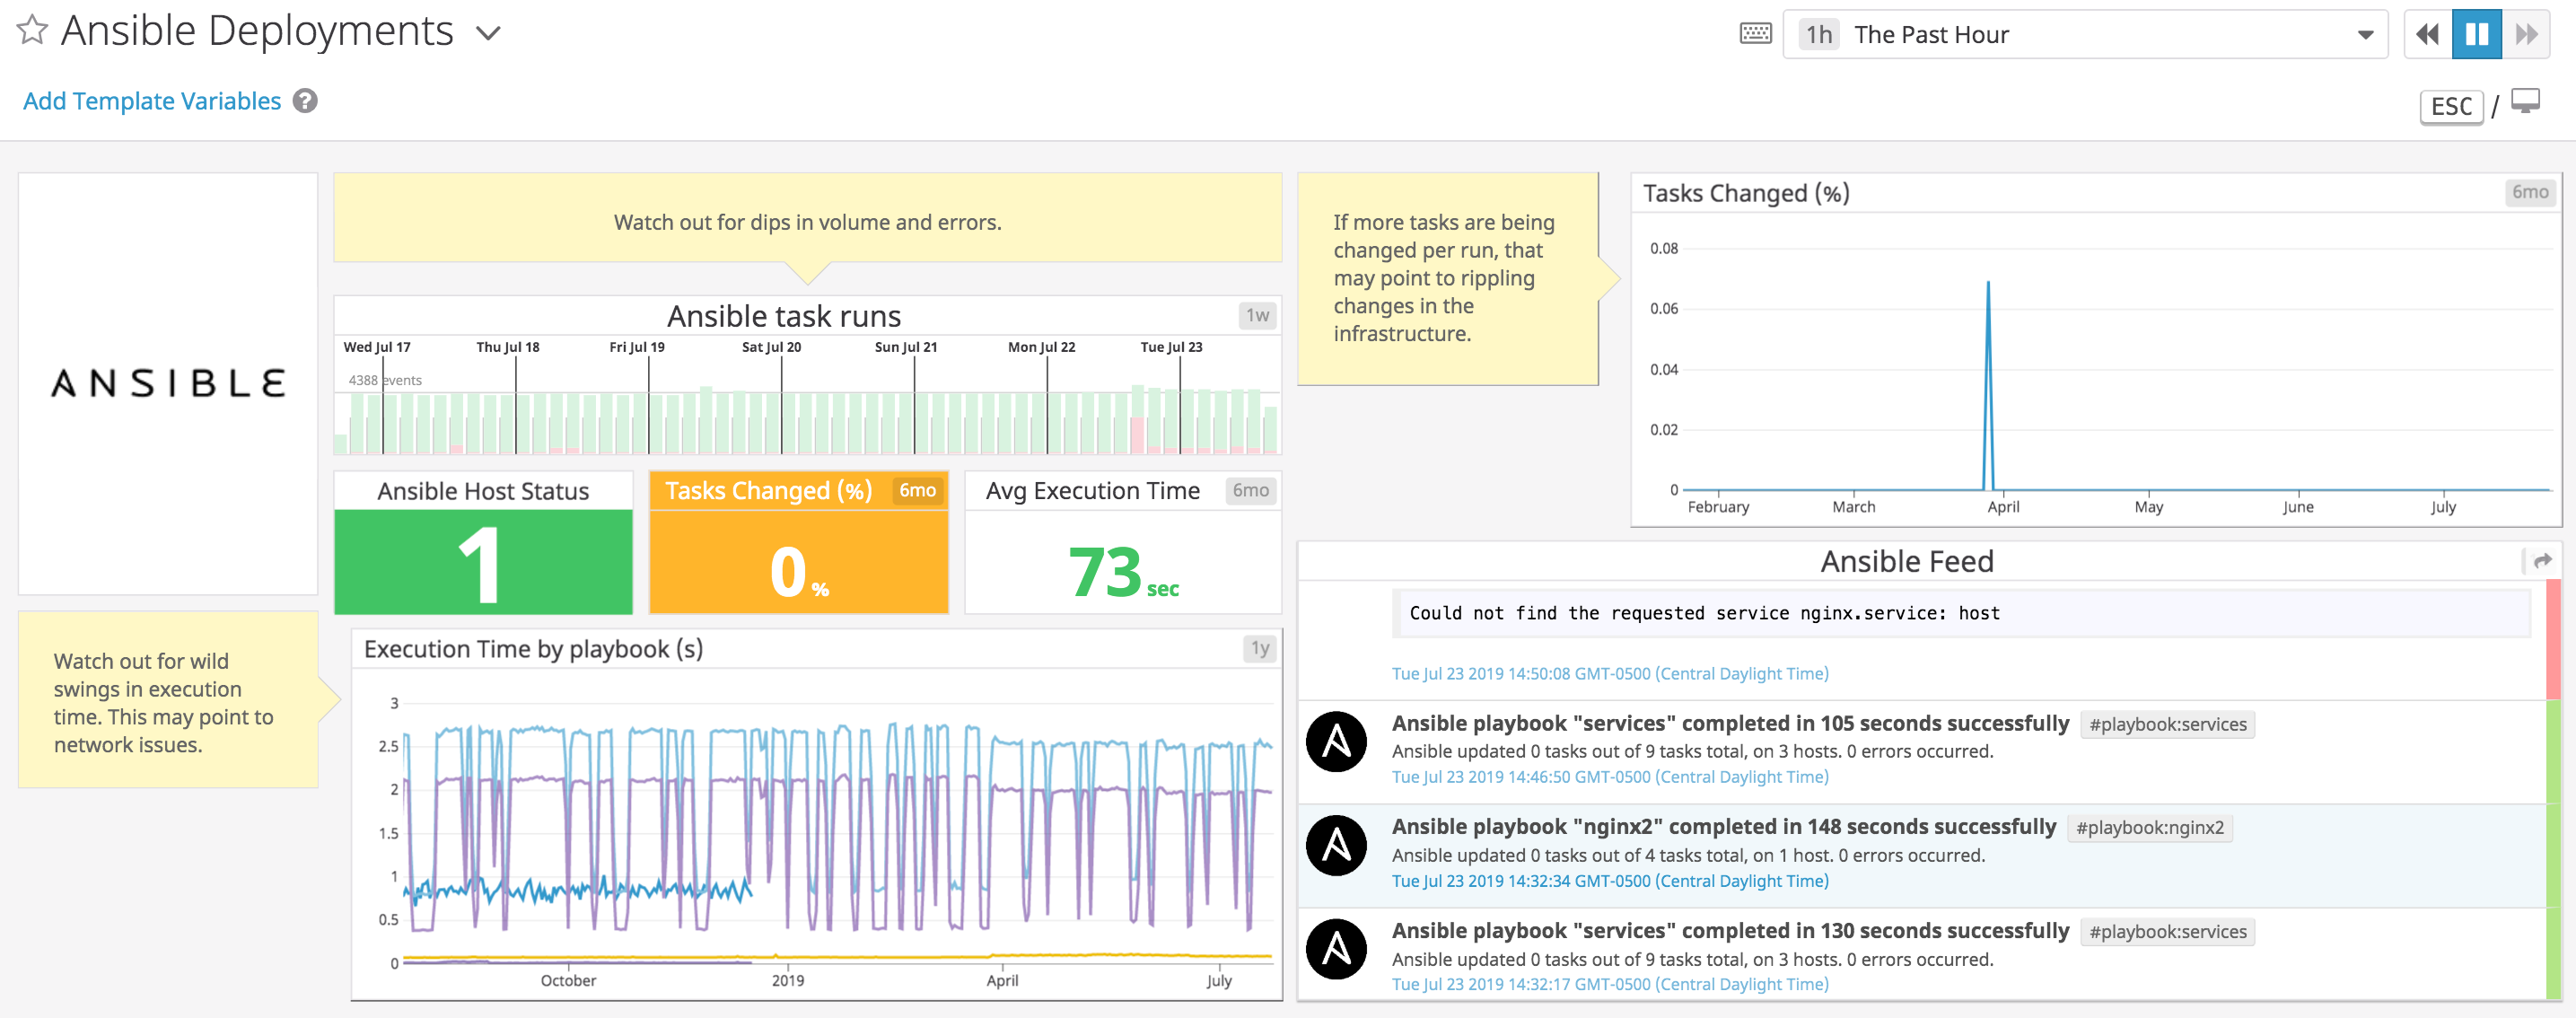Star the Ansible Deployments dashboard
Screen dimensions: 2576x1018
31,30
